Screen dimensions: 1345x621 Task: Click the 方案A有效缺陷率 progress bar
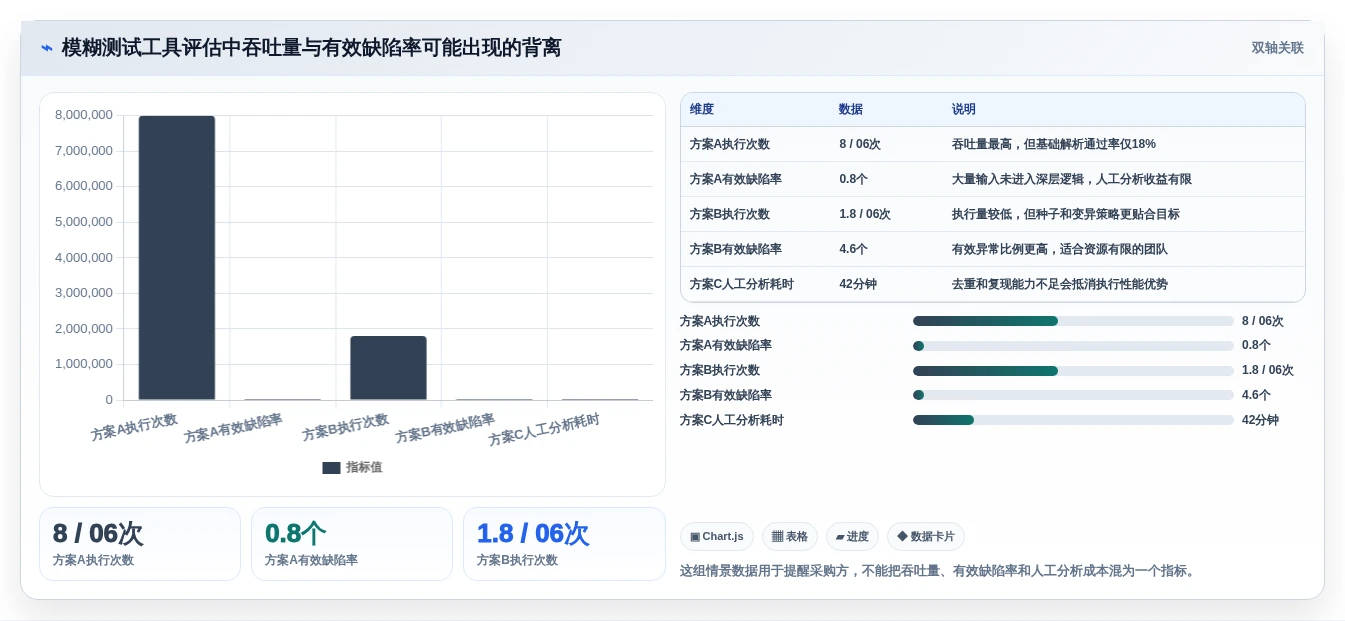coord(1073,346)
